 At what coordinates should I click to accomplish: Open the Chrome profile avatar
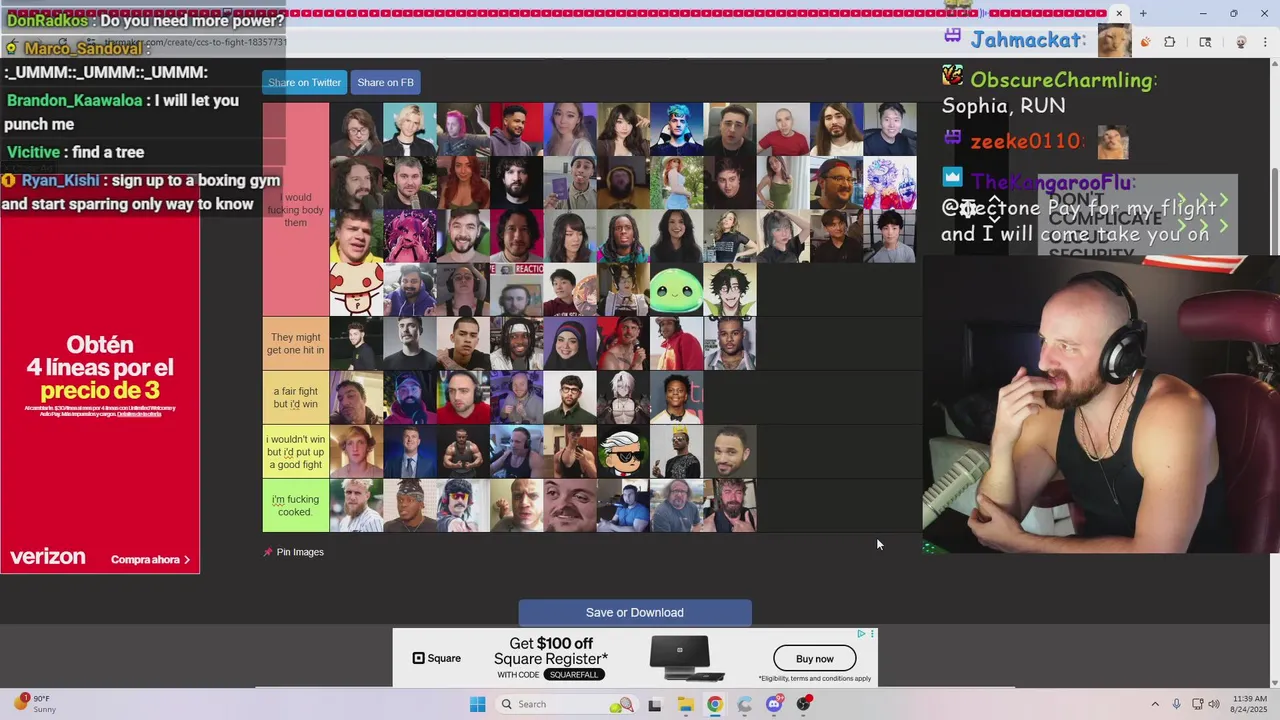point(1241,42)
